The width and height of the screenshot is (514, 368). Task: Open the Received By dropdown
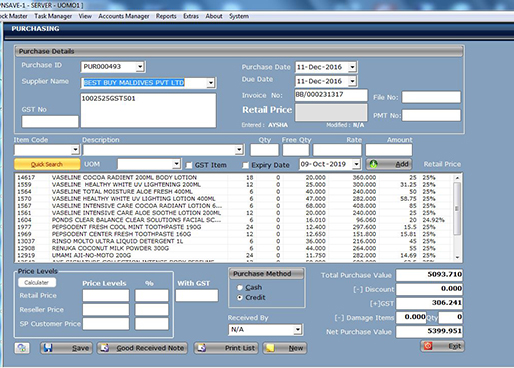pos(297,330)
